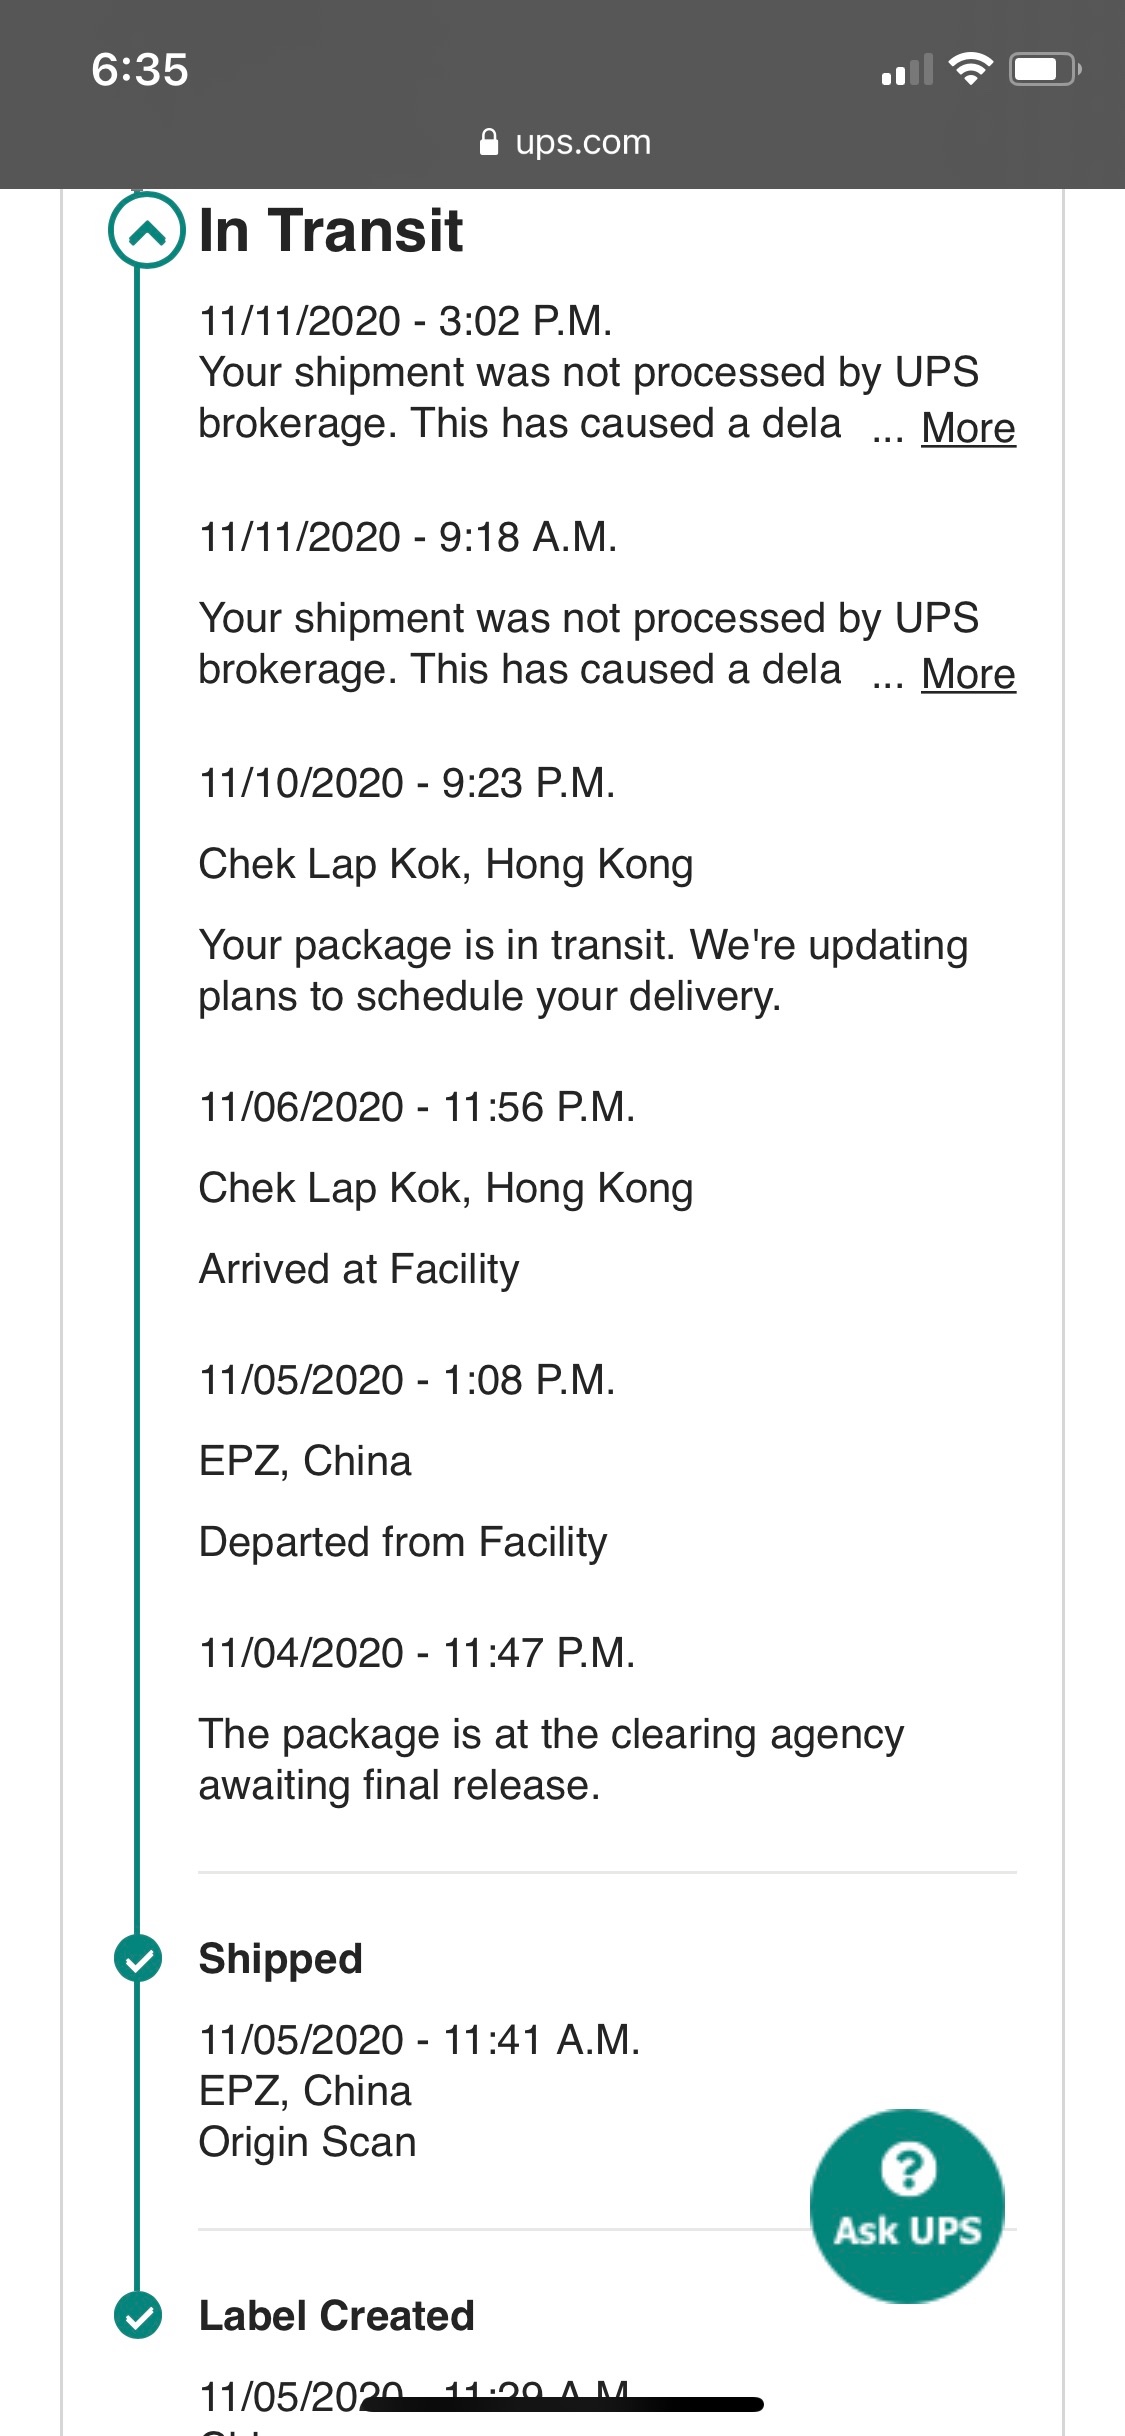Tap the battery status icon

point(1045,69)
